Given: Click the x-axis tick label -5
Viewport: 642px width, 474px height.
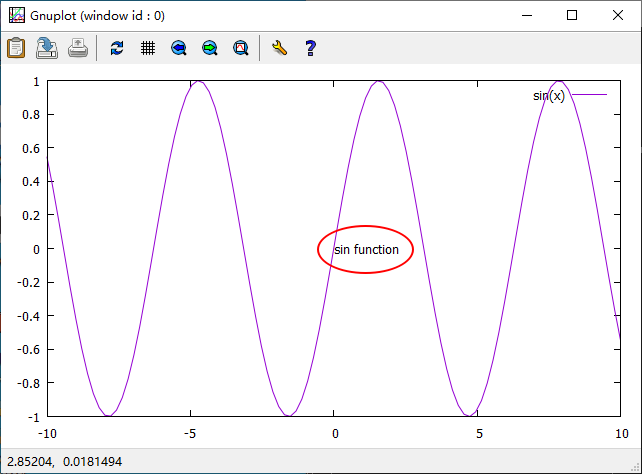Looking at the screenshot, I should click(x=190, y=433).
